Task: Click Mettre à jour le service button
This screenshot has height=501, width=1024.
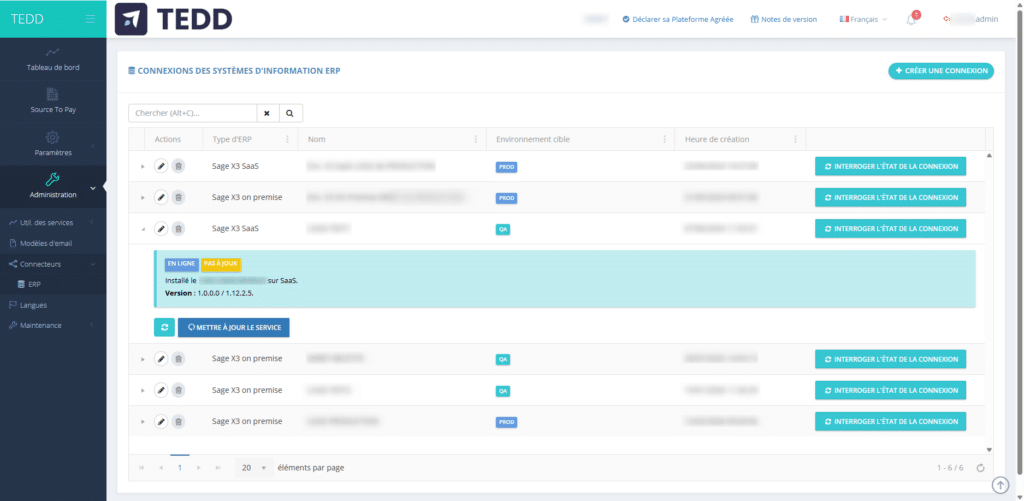Action: [233, 327]
